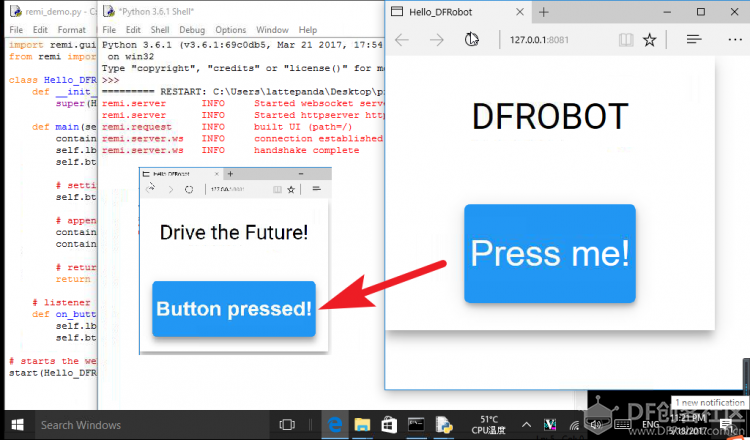The width and height of the screenshot is (750, 440).
Task: Open File Explorer from taskbar
Action: click(x=362, y=425)
